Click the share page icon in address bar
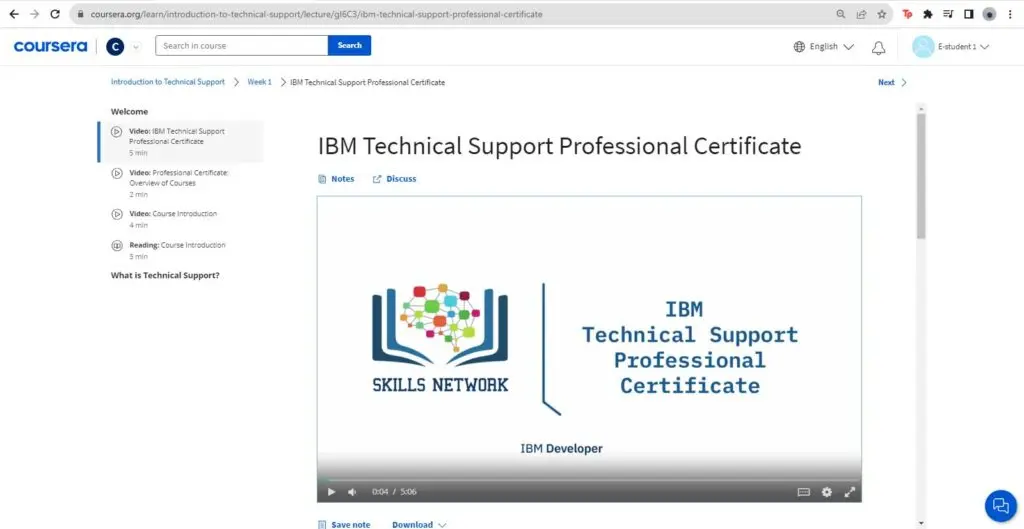1024x529 pixels. [x=861, y=14]
